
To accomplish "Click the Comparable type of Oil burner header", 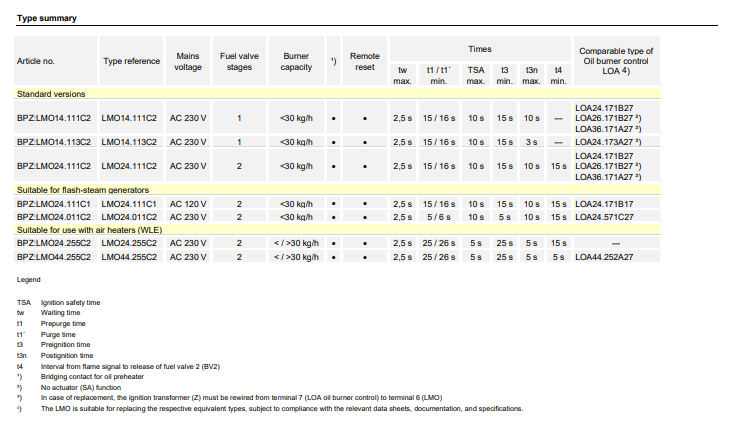I will (615, 61).
